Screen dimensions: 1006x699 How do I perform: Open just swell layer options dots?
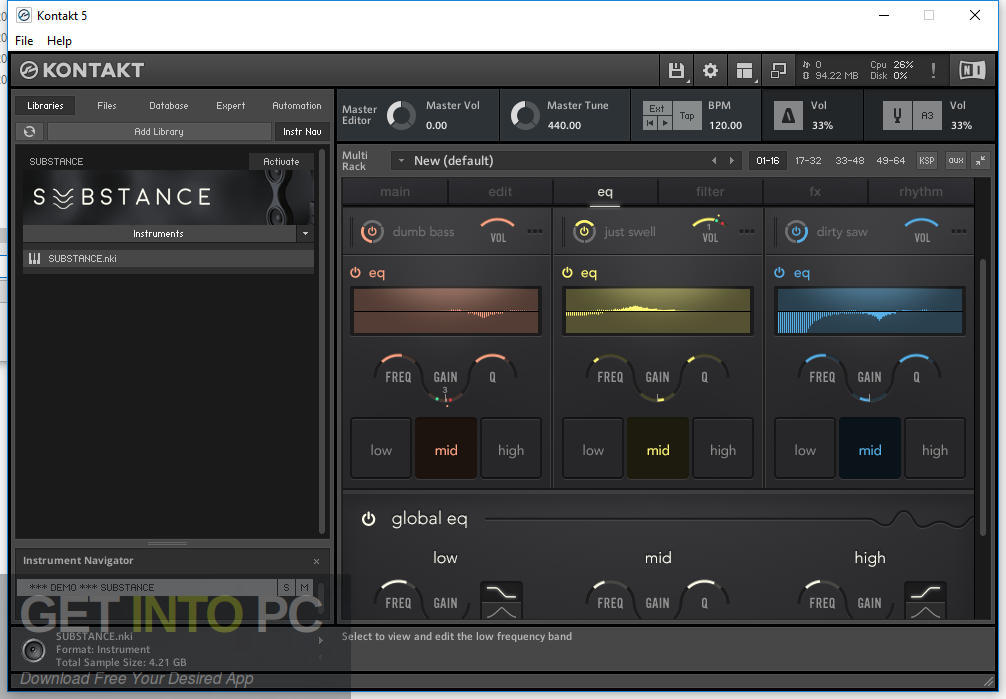[x=747, y=231]
